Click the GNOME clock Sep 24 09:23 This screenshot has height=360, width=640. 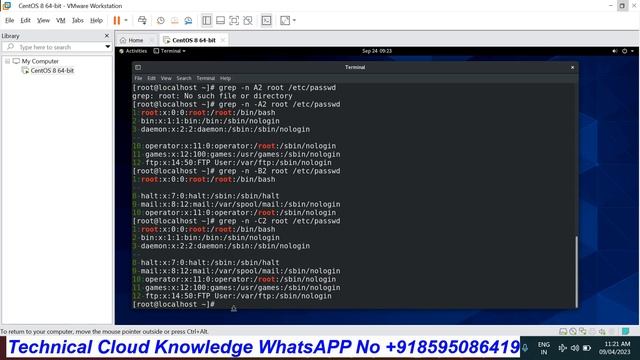(376, 51)
